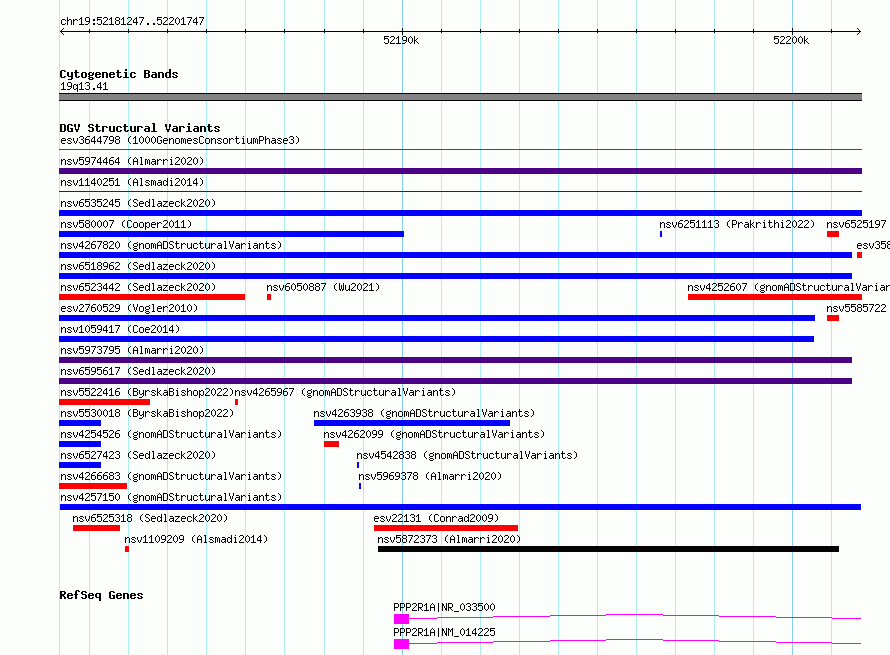Image resolution: width=890 pixels, height=655 pixels.
Task: Click nsv5872373 (Almarri2020) label
Action: [x=449, y=539]
